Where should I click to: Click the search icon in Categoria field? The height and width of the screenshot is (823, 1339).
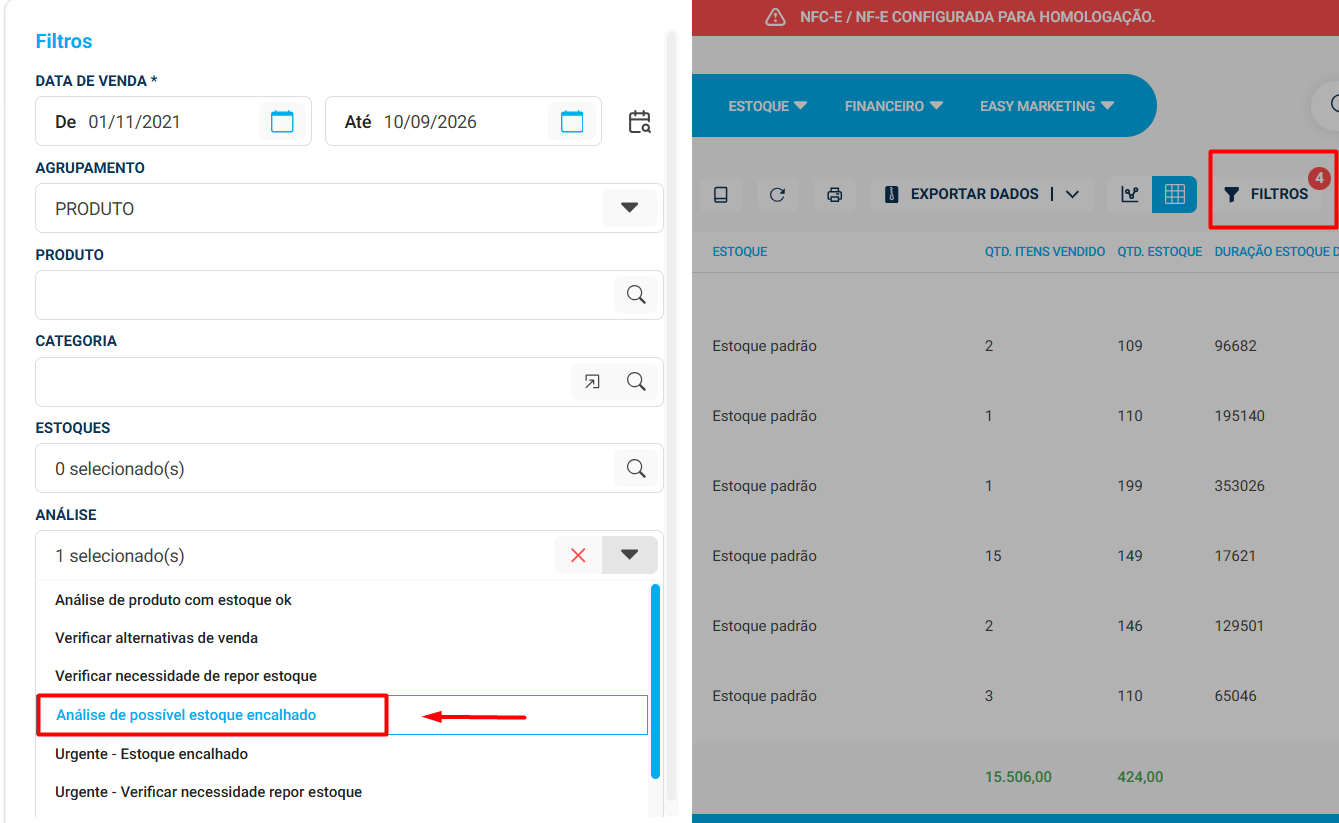pyautogui.click(x=636, y=382)
